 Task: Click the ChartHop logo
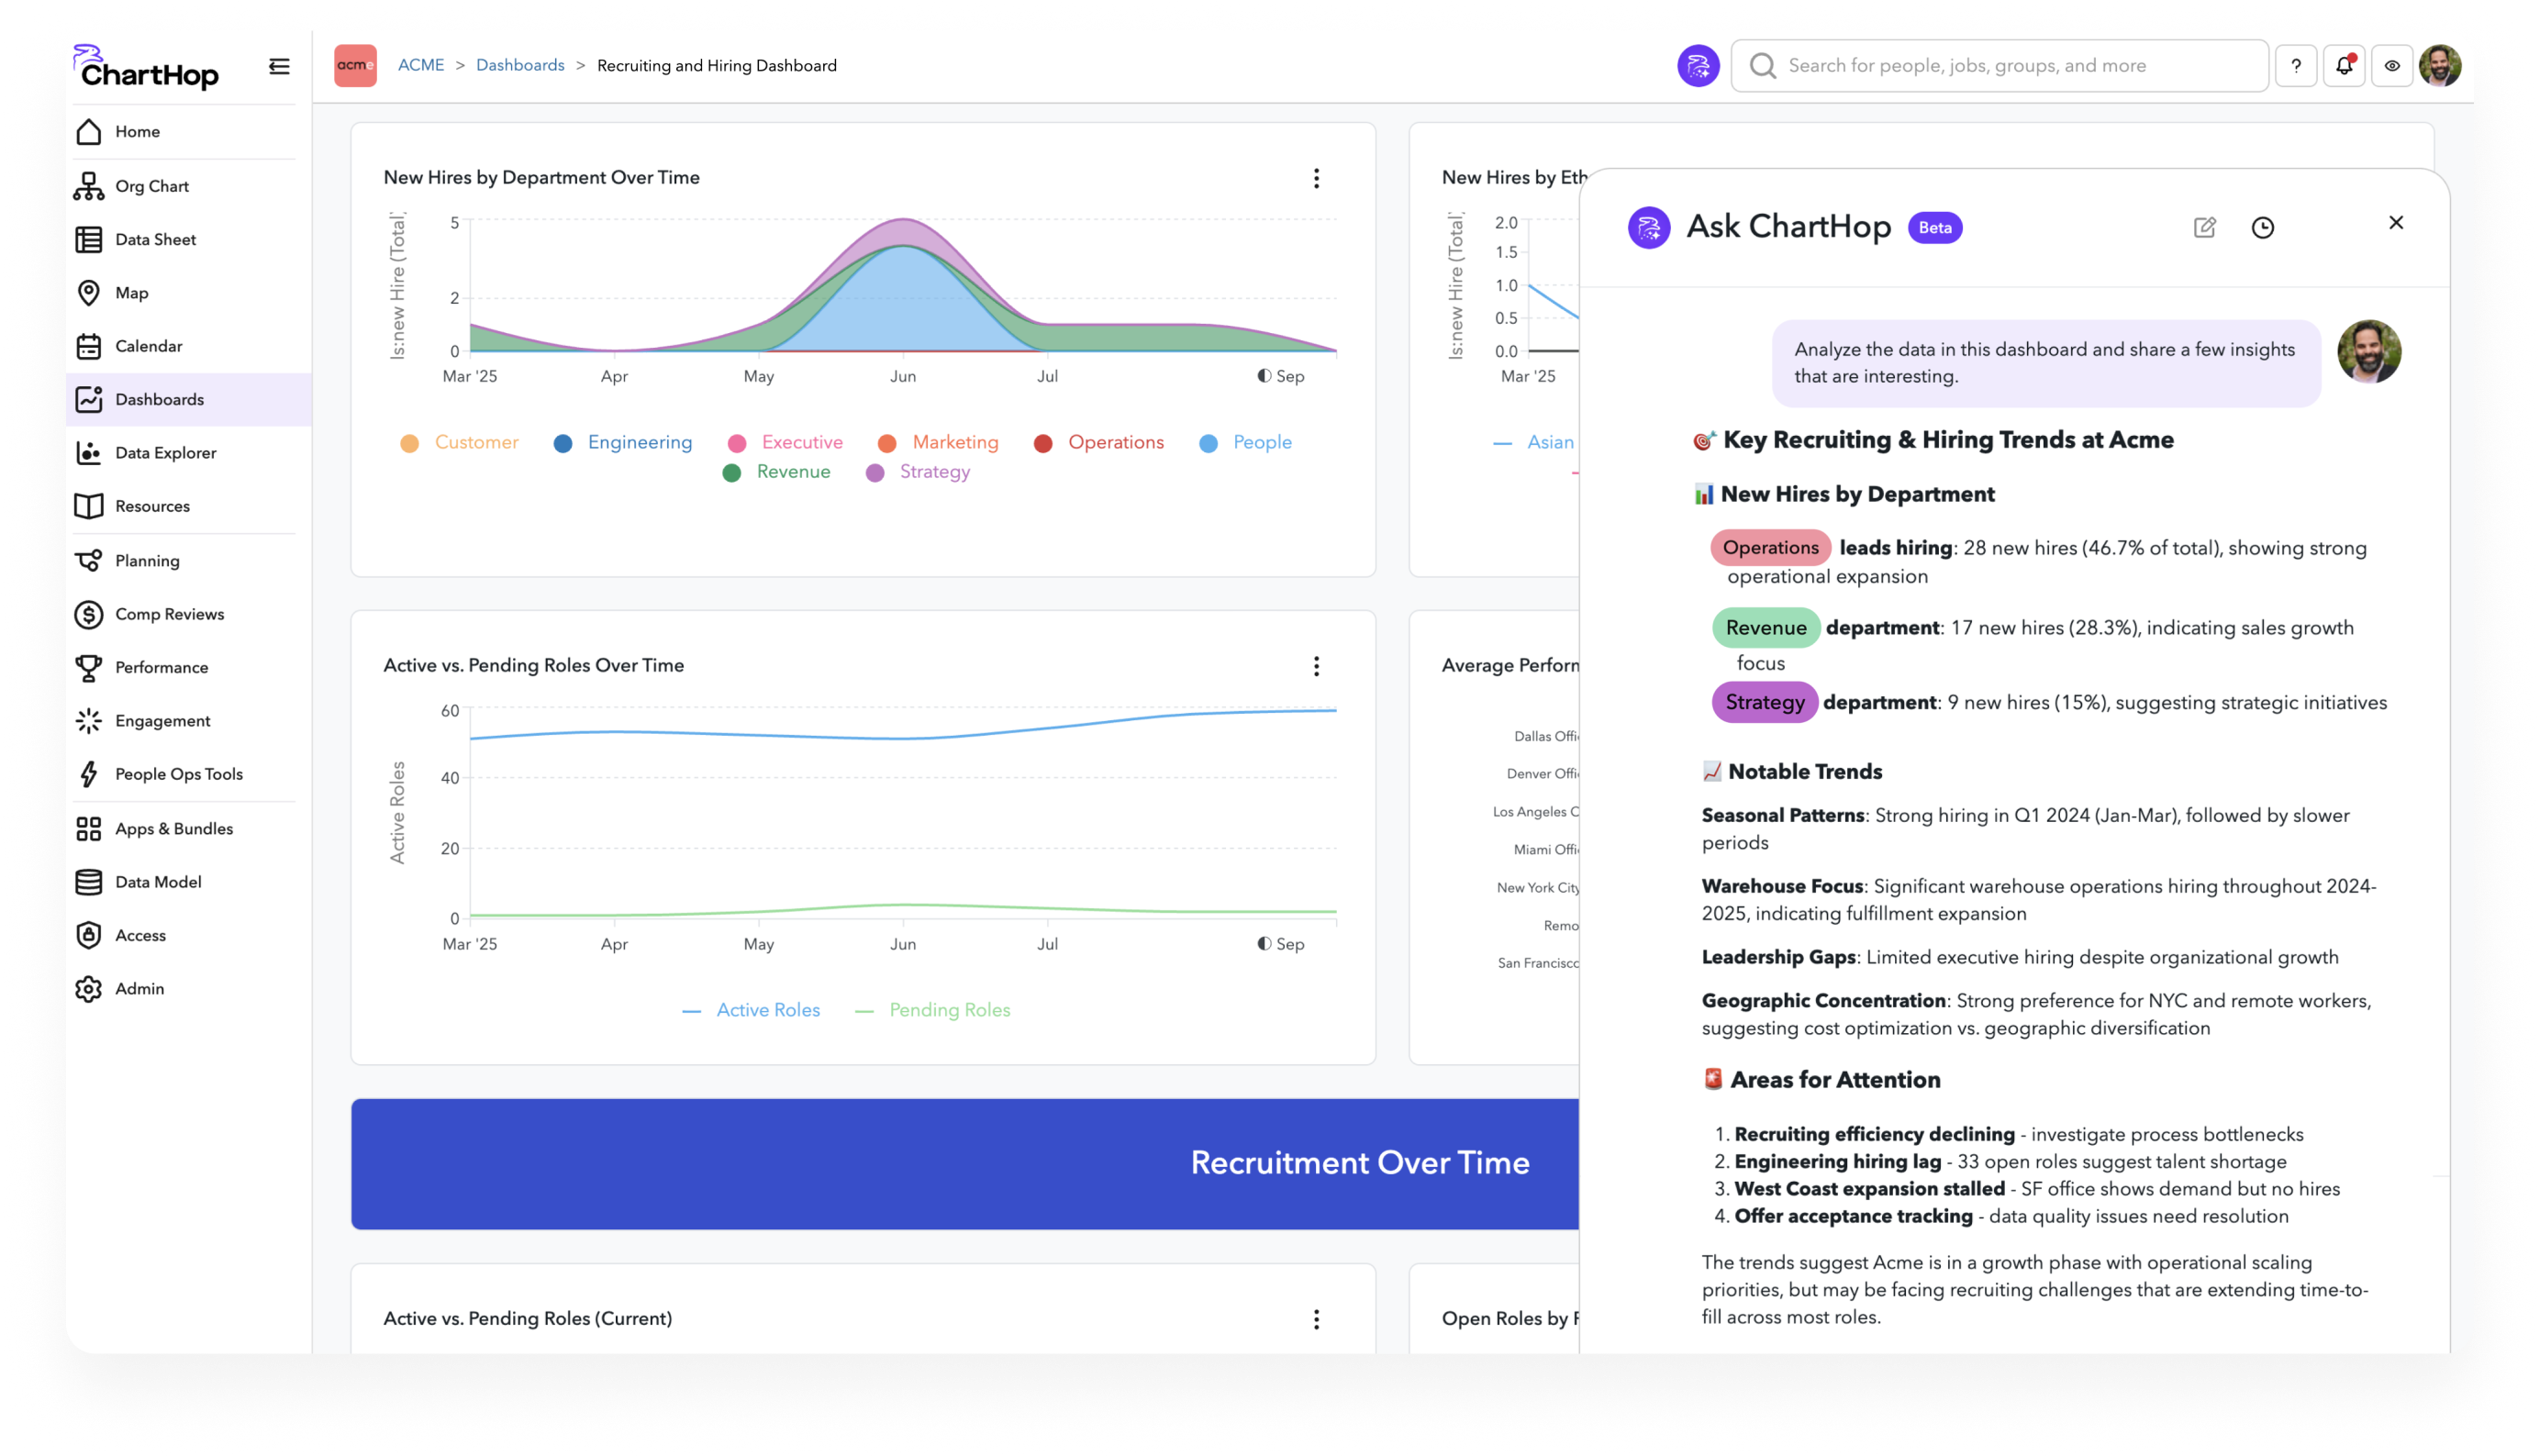146,67
